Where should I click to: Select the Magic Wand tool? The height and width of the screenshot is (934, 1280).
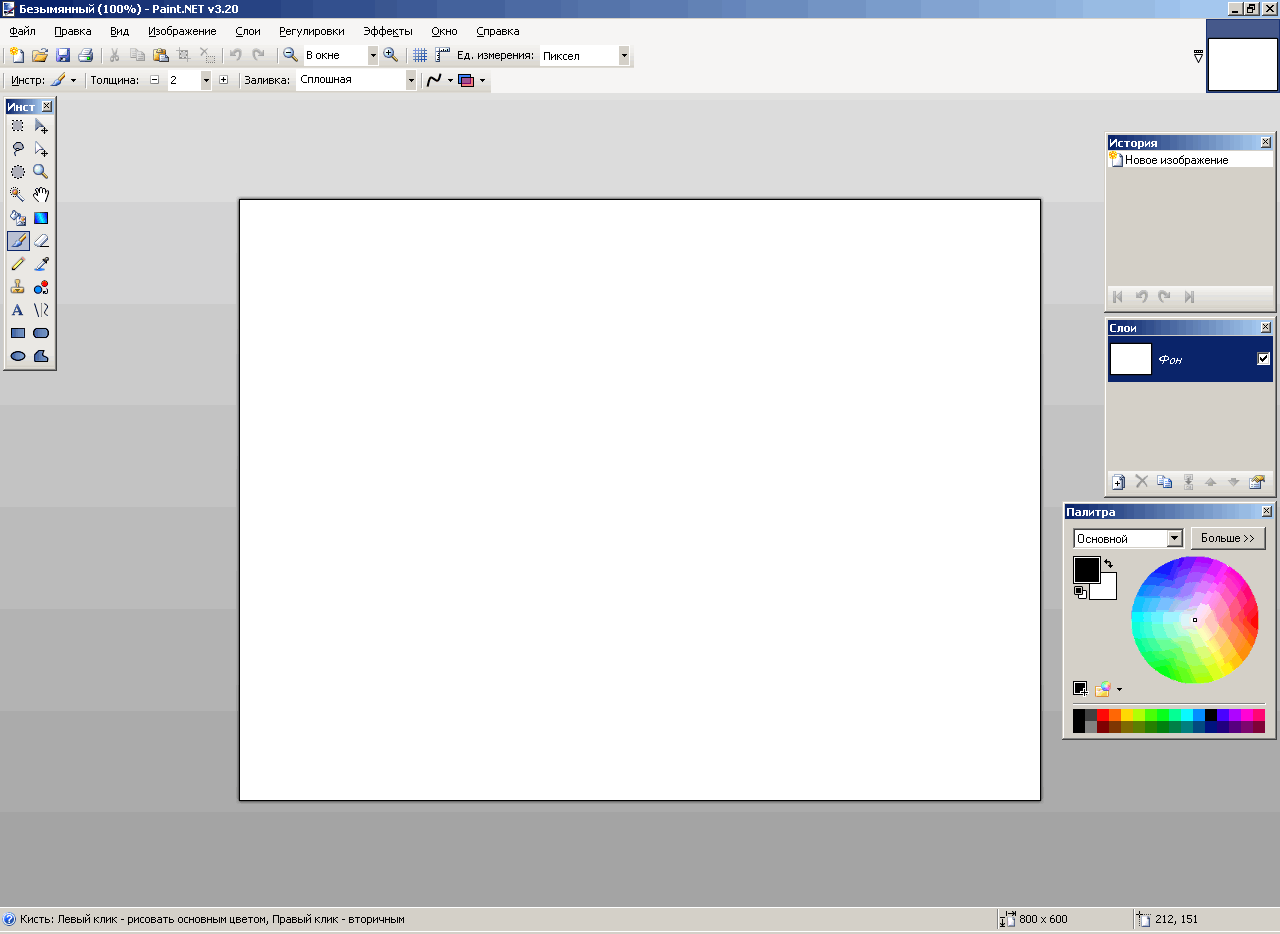18,195
